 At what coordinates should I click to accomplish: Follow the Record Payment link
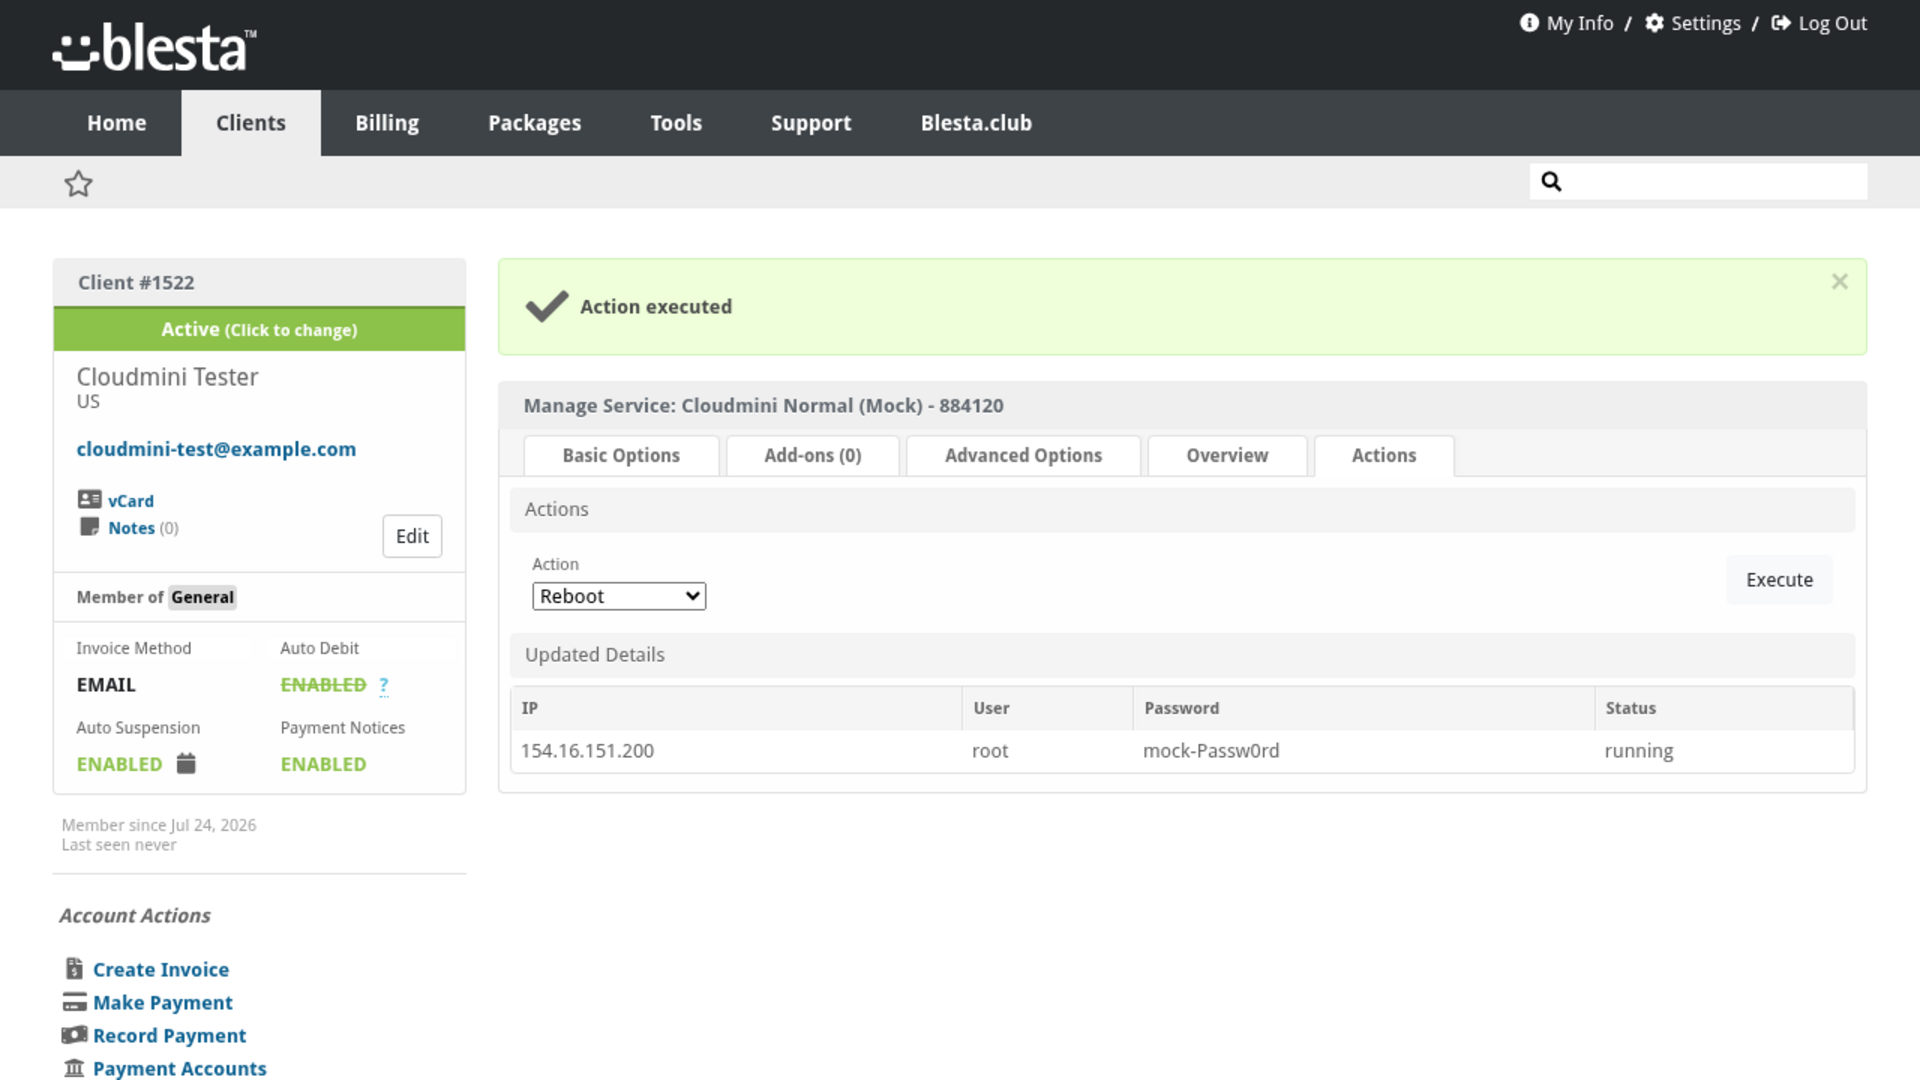click(169, 1035)
